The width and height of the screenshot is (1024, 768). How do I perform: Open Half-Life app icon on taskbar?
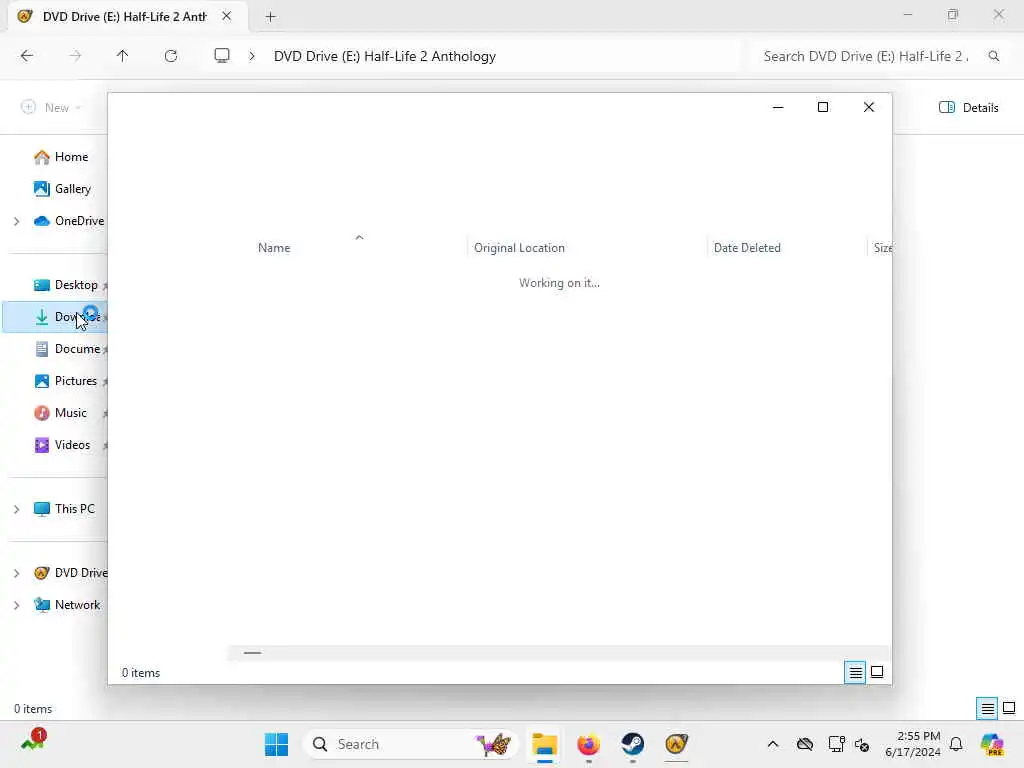[x=677, y=744]
